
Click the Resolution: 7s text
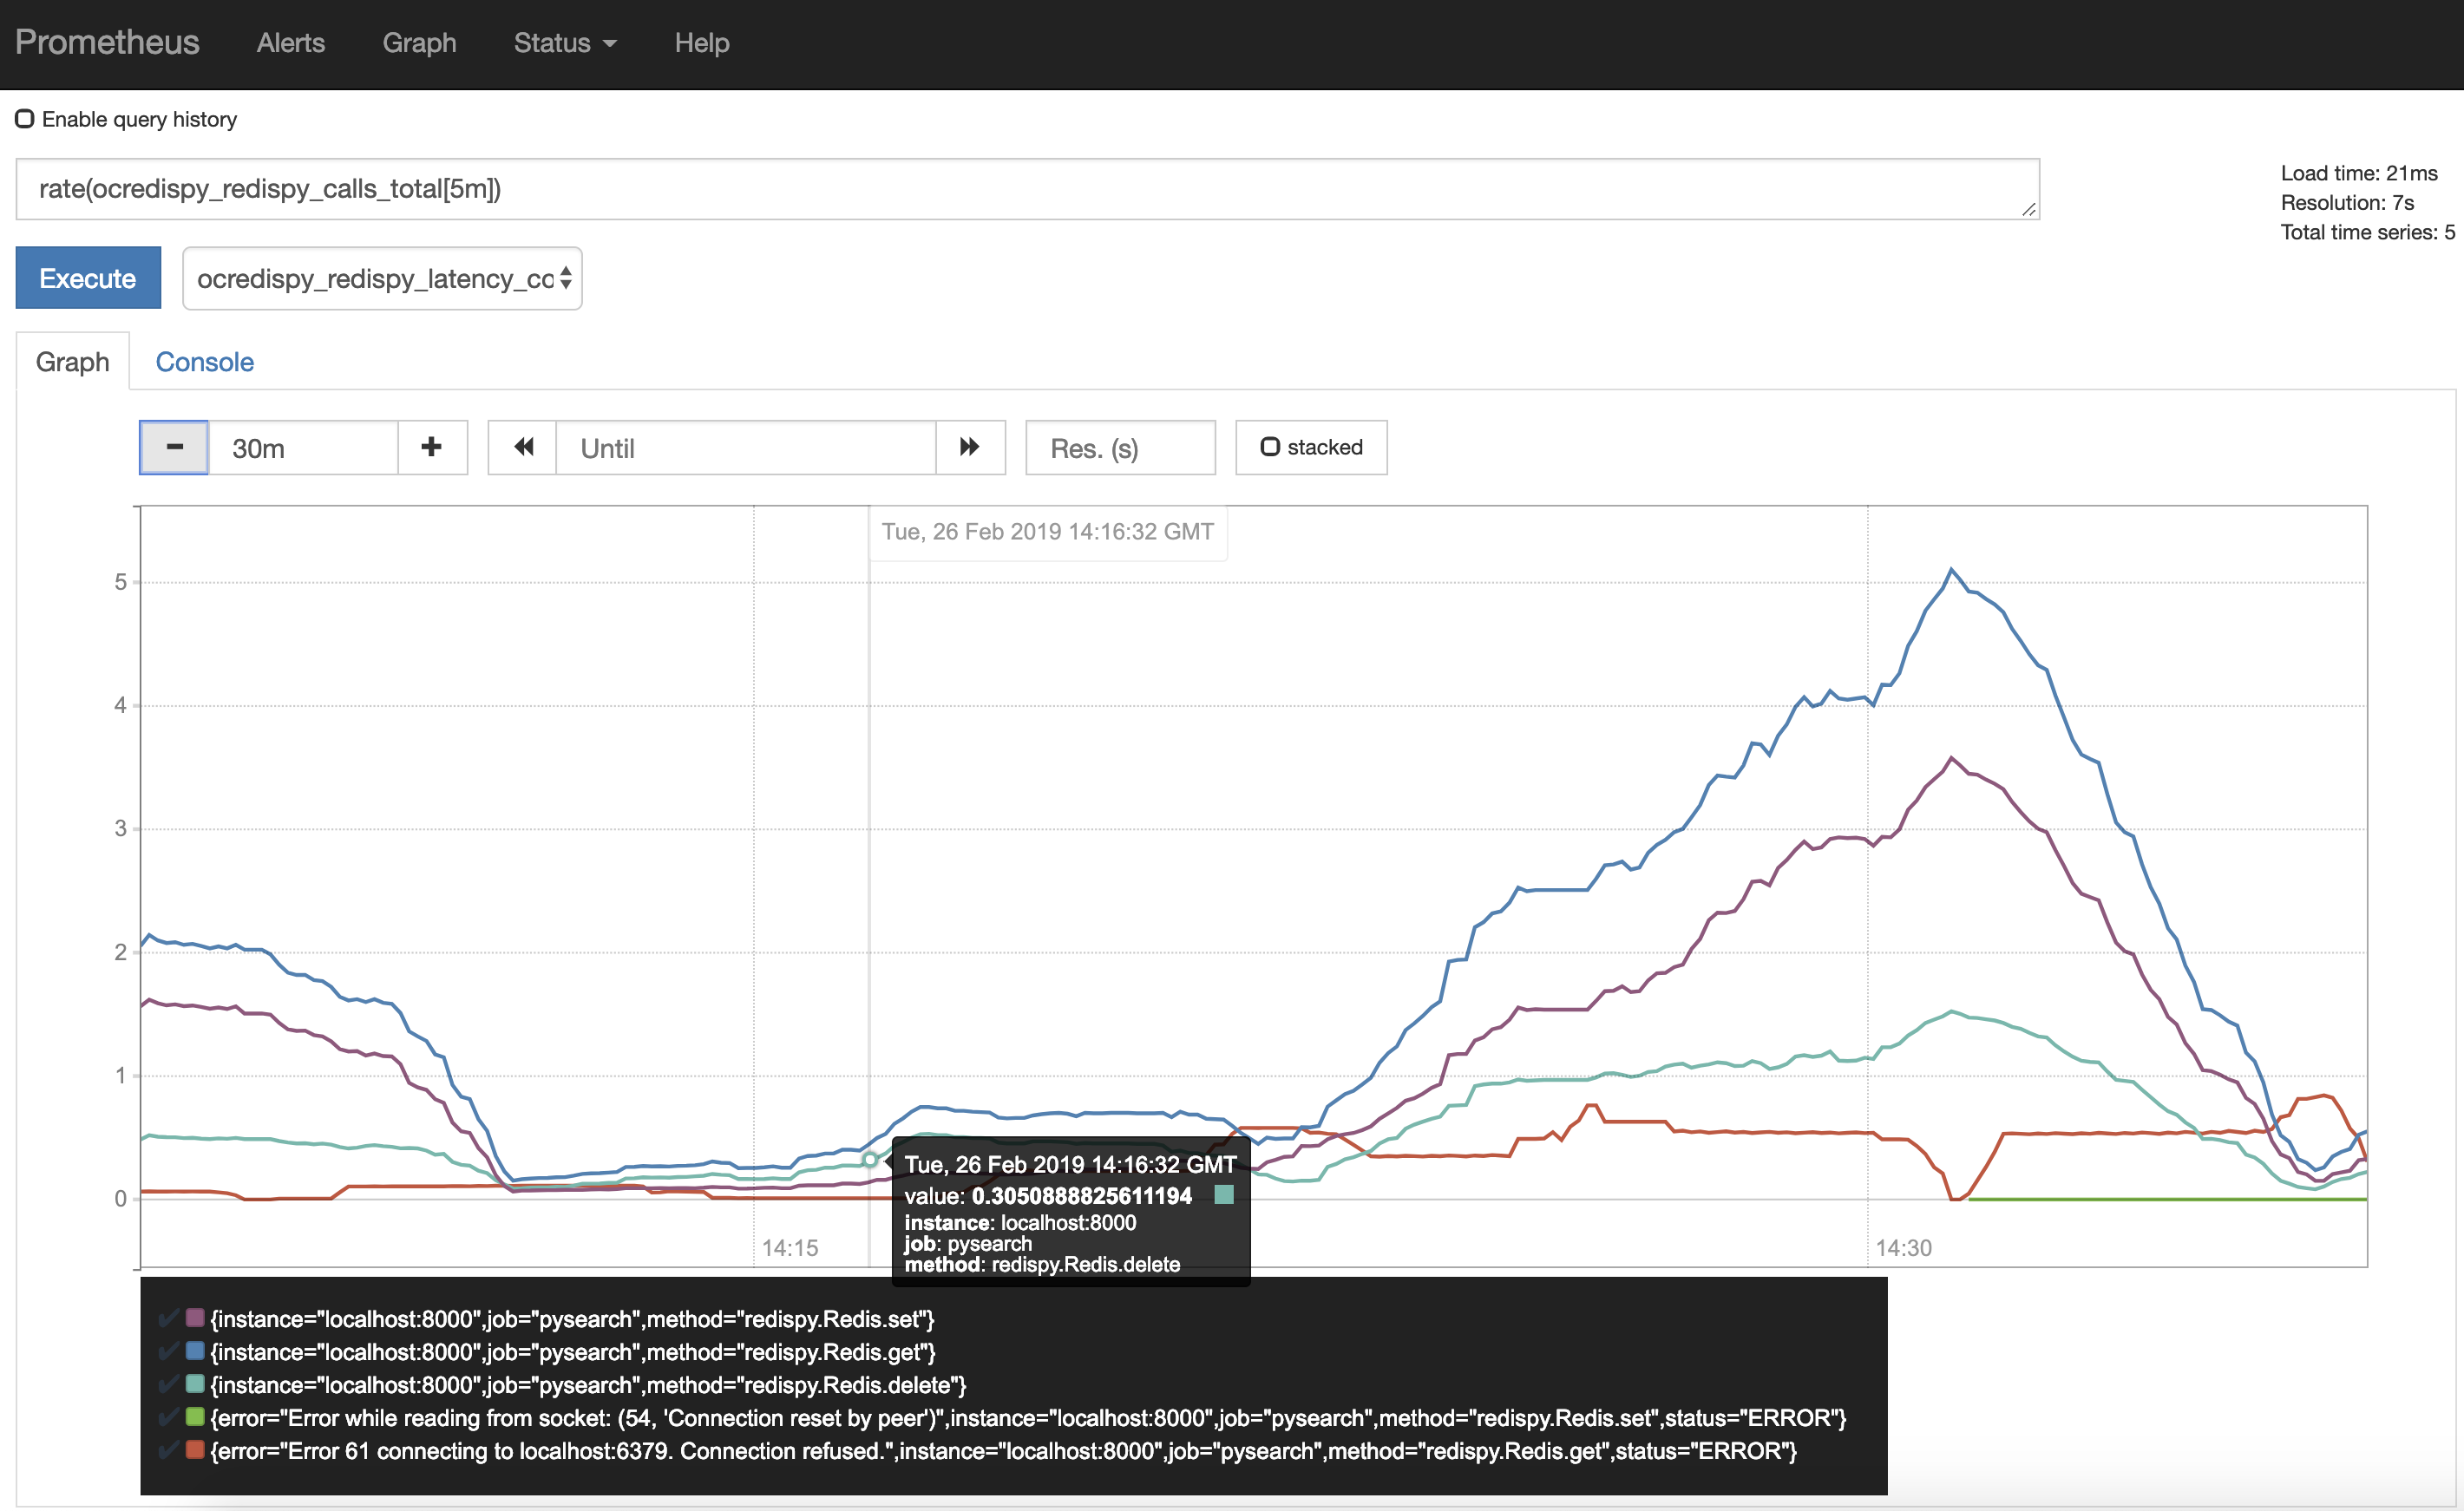pos(2347,203)
